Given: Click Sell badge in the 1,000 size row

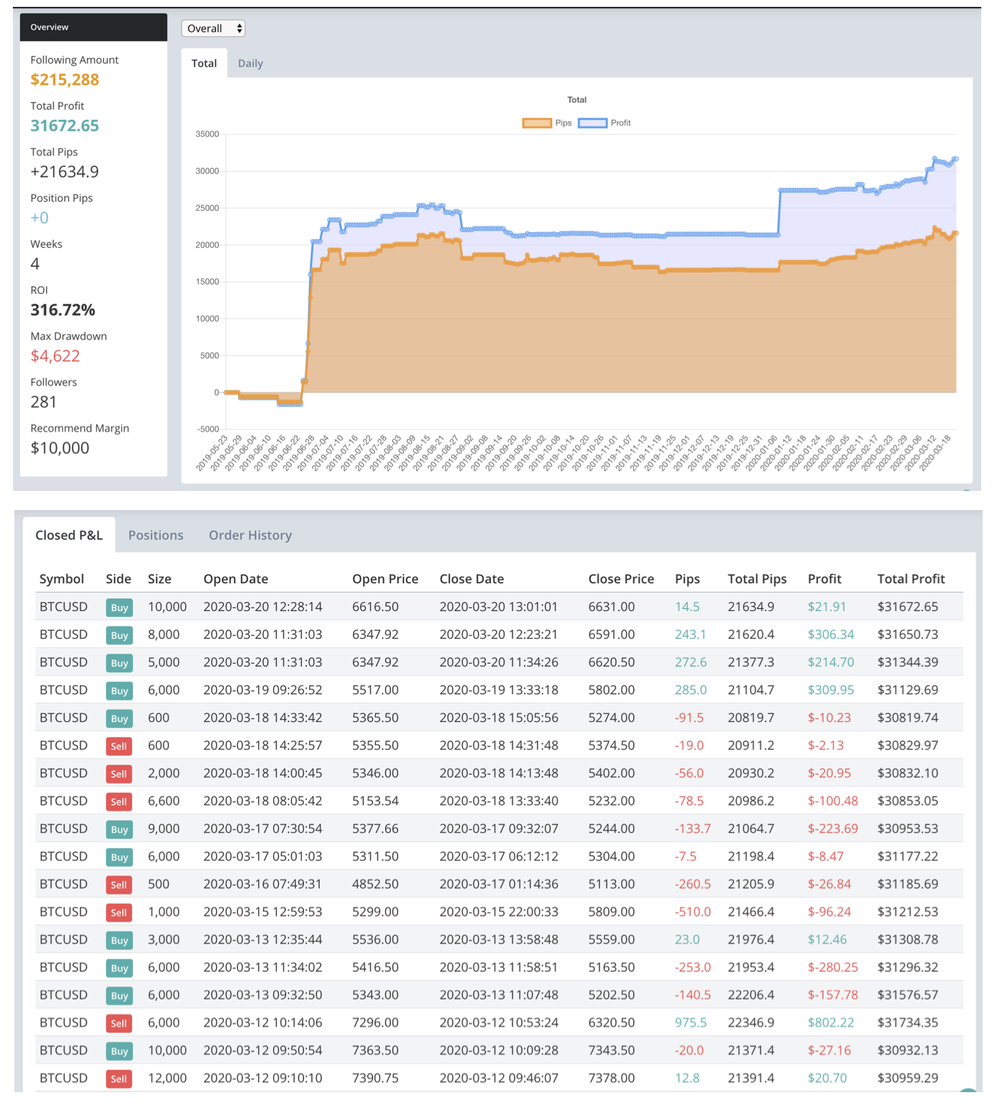Looking at the screenshot, I should coord(119,912).
